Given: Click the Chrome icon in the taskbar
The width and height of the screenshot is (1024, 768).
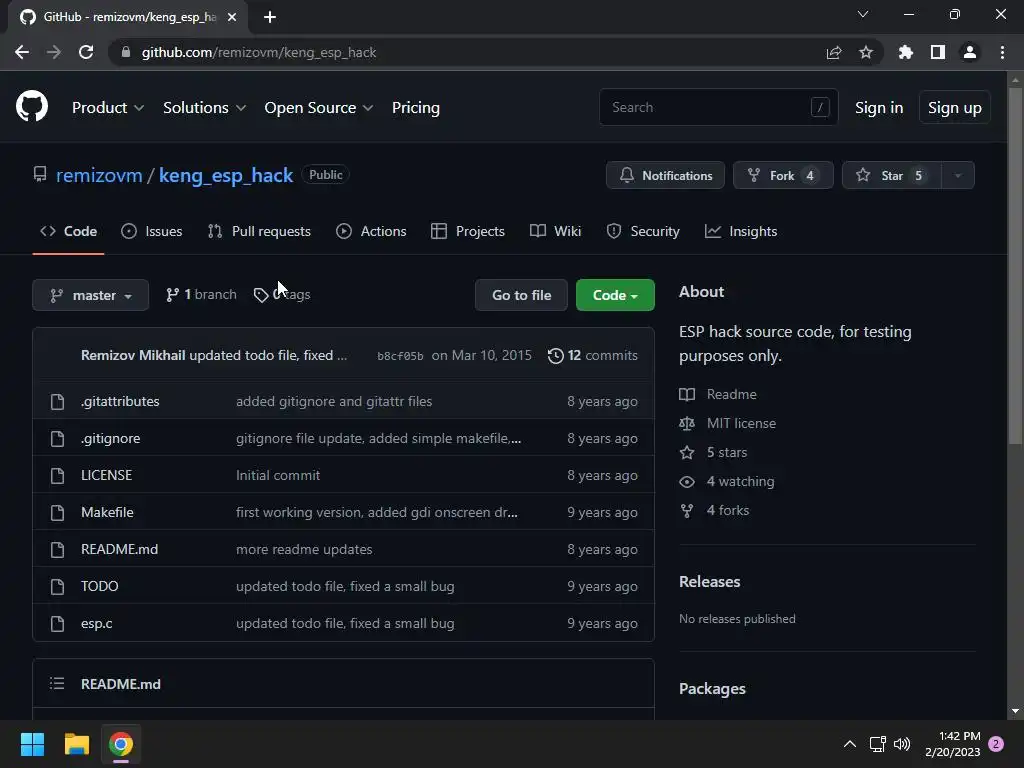Looking at the screenshot, I should pyautogui.click(x=121, y=744).
